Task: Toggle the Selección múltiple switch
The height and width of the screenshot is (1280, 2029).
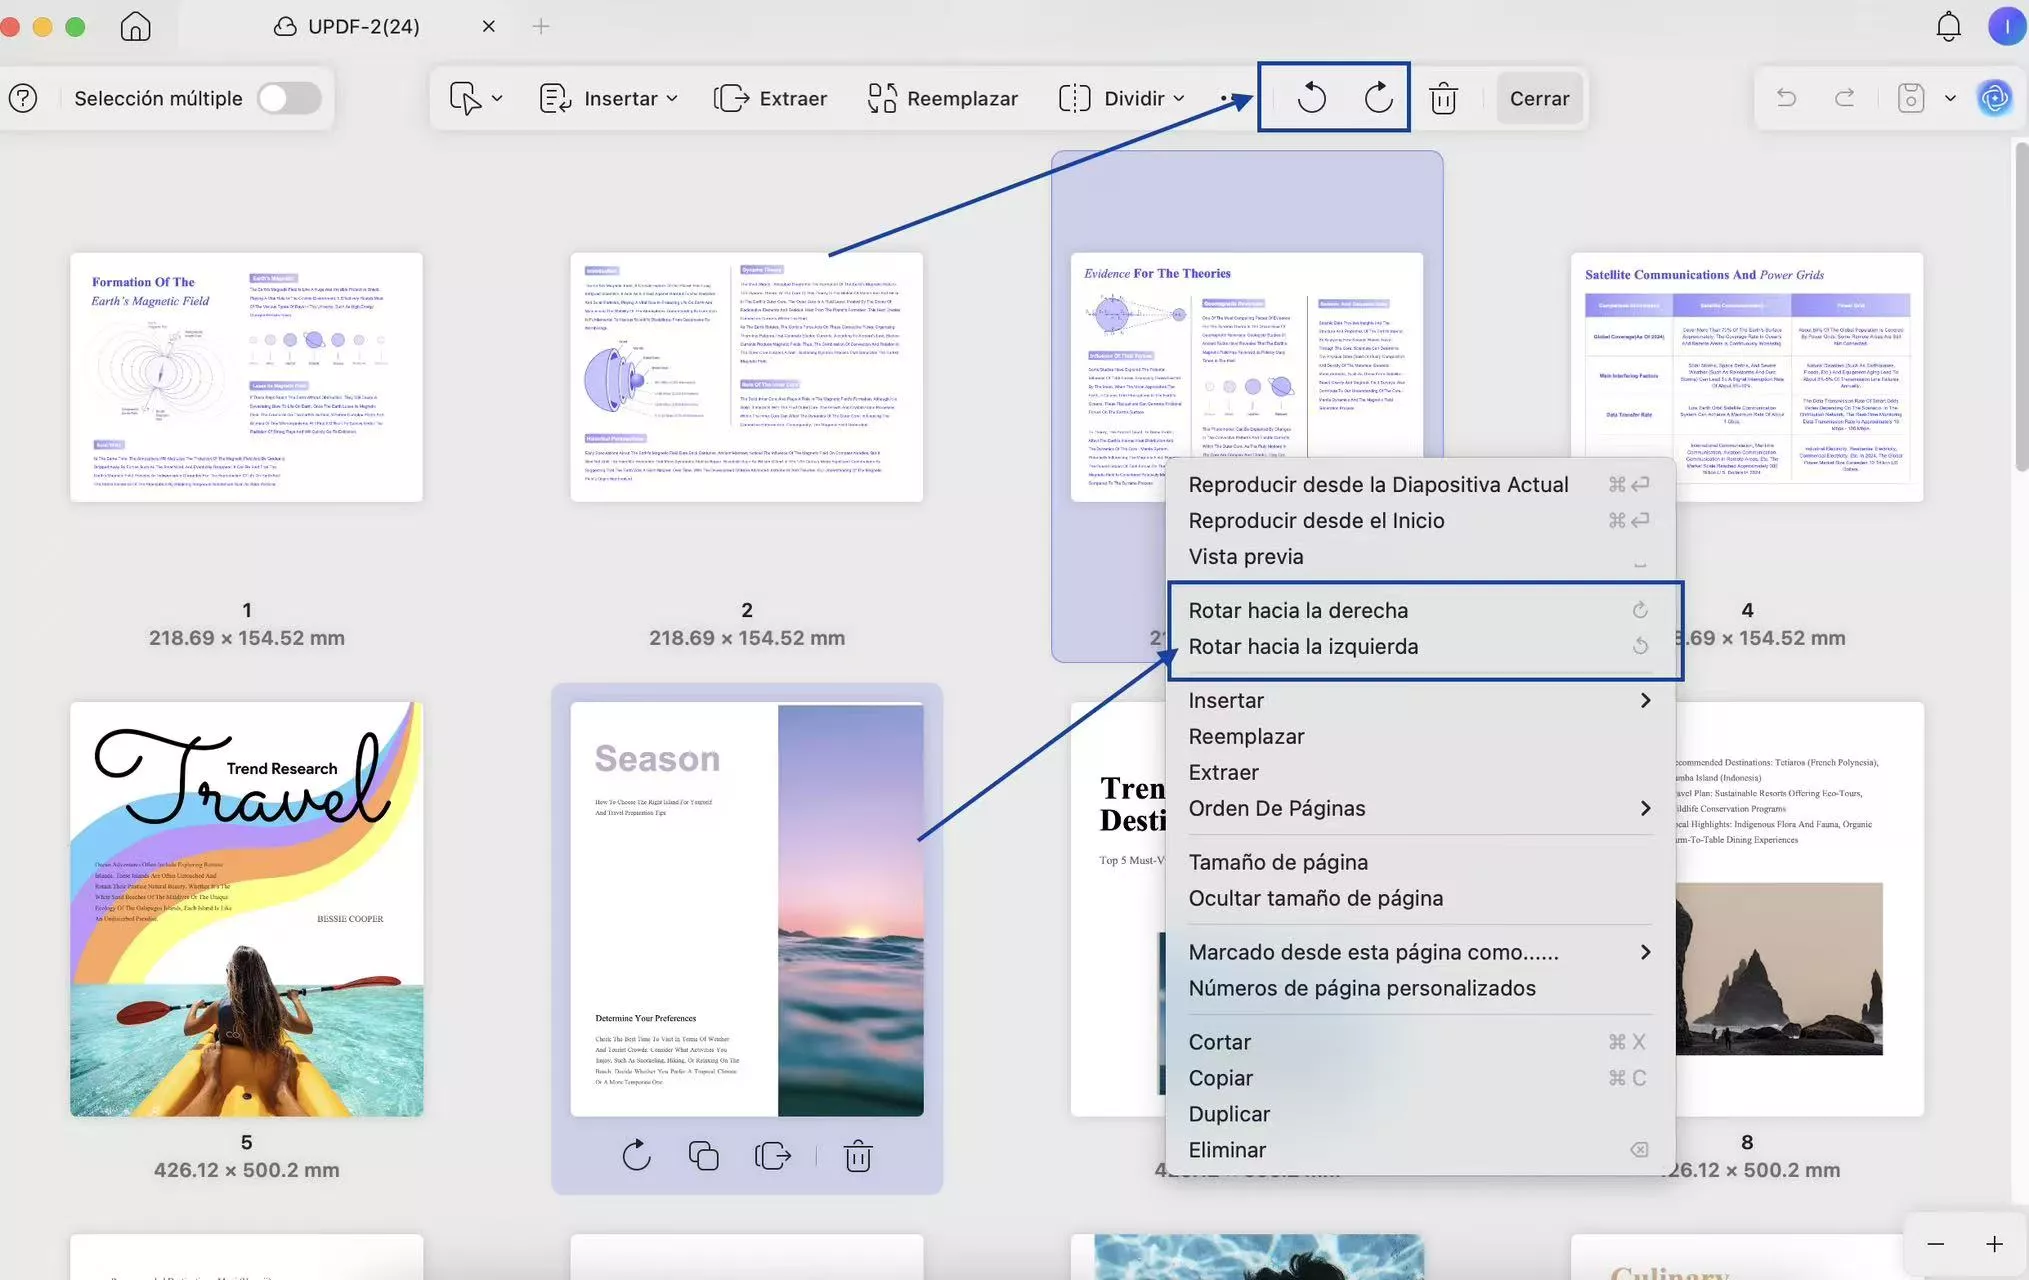Action: coord(288,98)
